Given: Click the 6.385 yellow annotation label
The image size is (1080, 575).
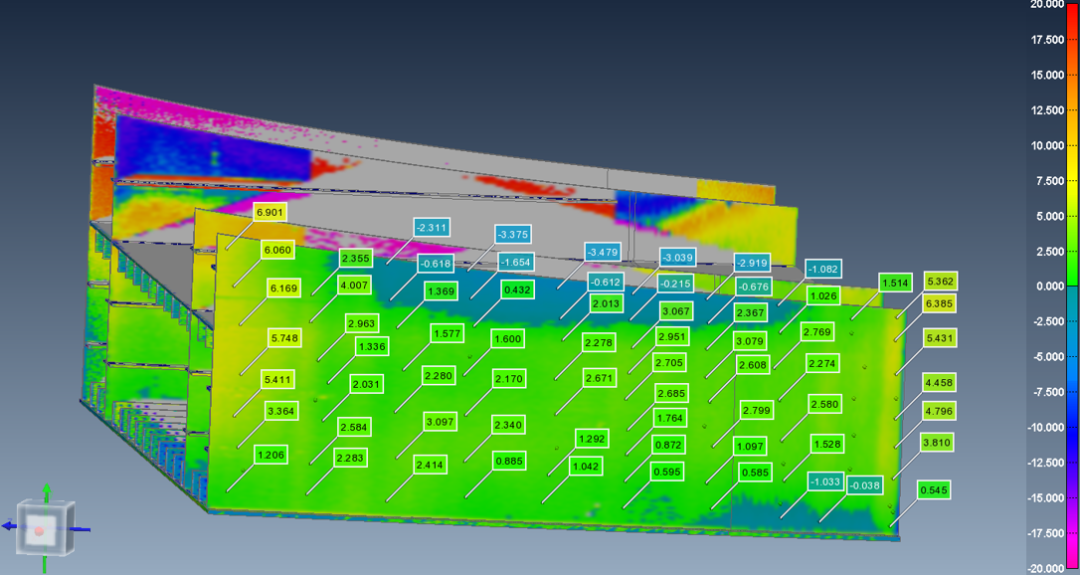Looking at the screenshot, I should click(x=940, y=303).
